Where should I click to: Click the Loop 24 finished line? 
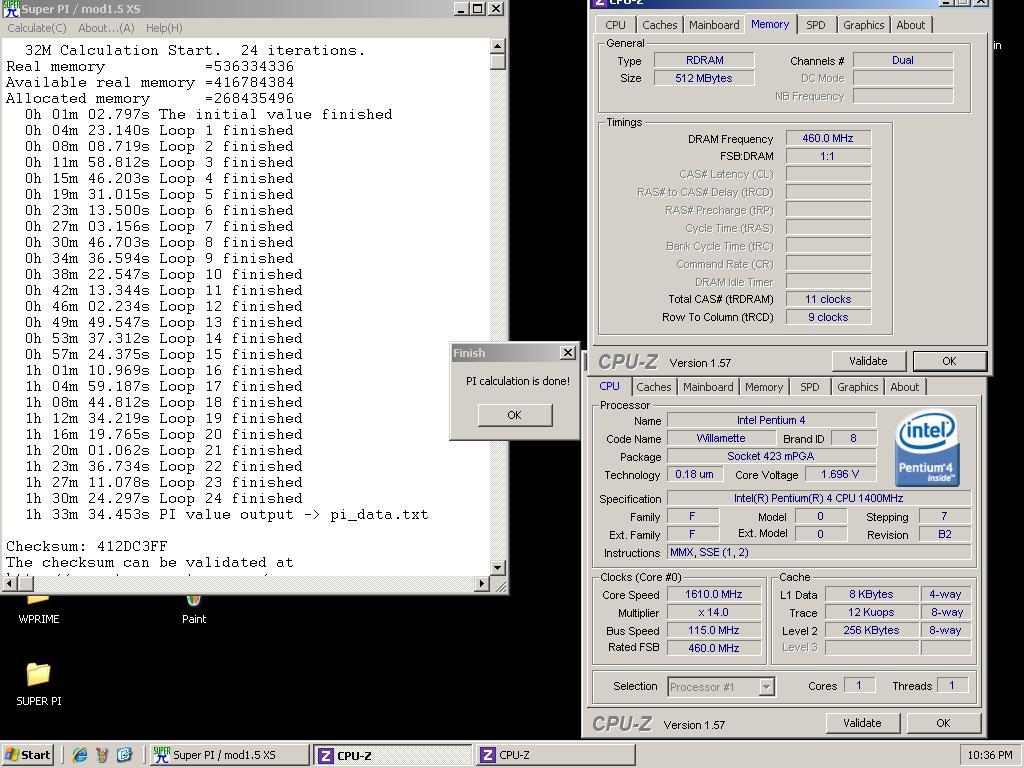coord(164,498)
